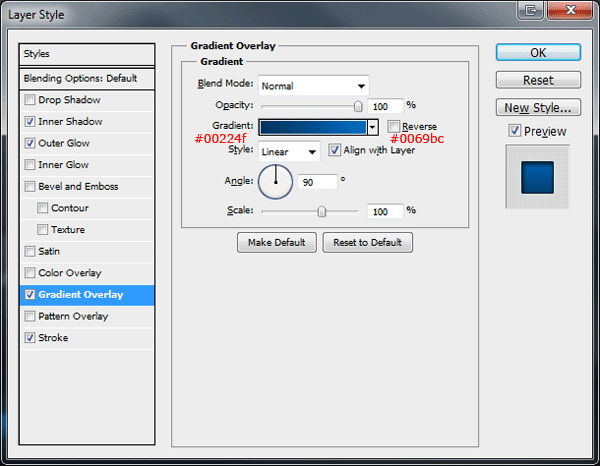Uncheck the Gradient Overlay checkbox
This screenshot has width=600, height=466.
click(x=30, y=295)
